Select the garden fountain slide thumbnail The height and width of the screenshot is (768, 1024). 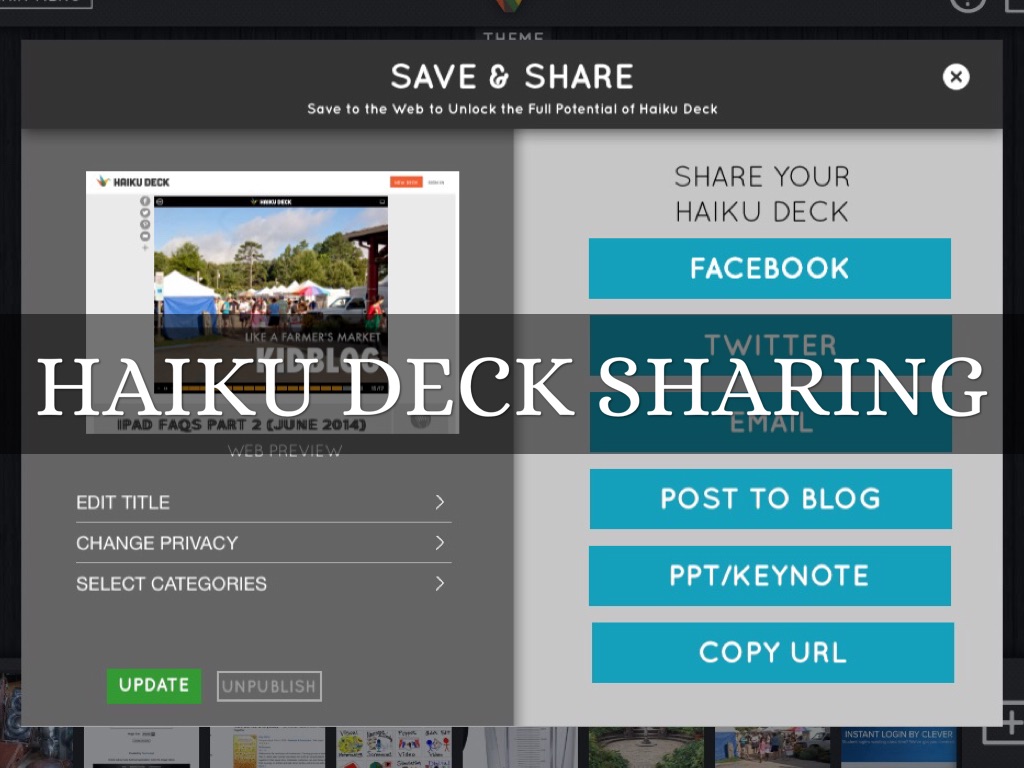(646, 747)
